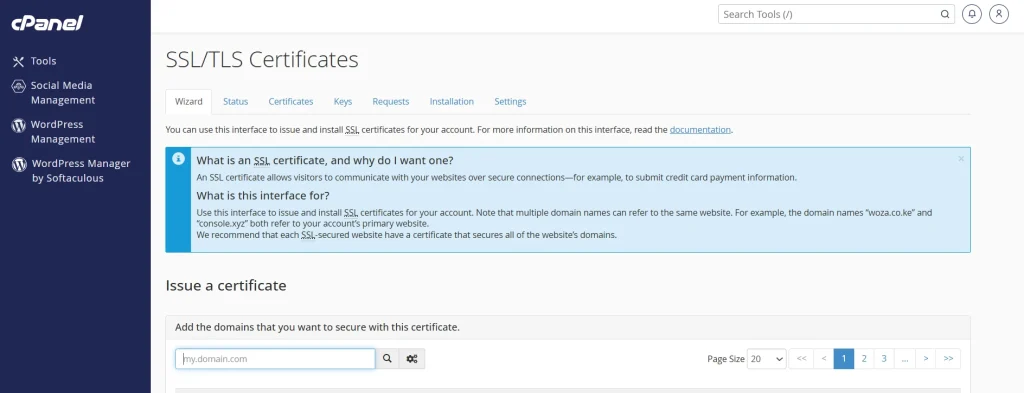
Task: Click the pagination ellipsis button
Action: [x=904, y=358]
